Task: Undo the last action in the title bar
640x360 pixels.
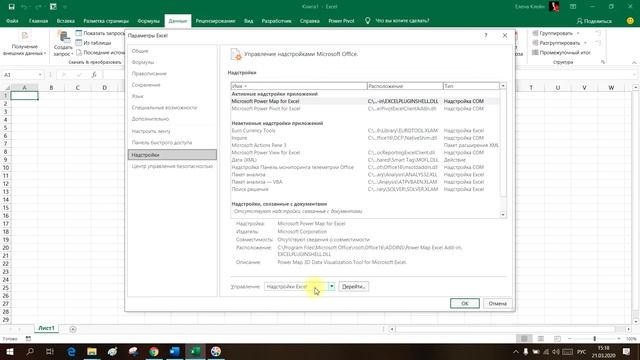Action: coord(24,7)
